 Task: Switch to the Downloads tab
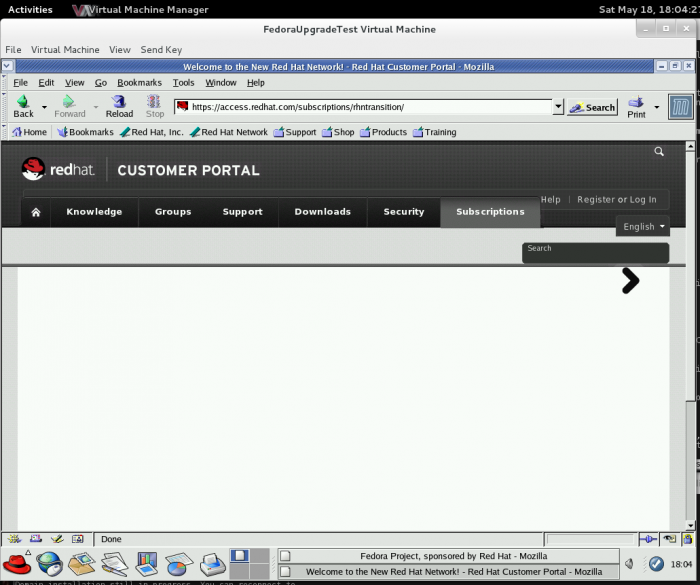point(322,212)
